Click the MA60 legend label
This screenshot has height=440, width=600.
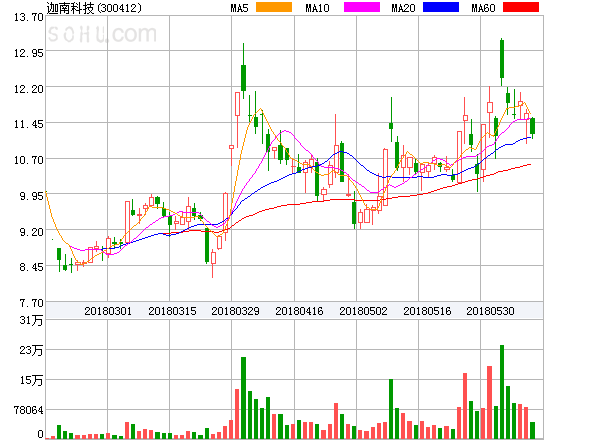coord(483,8)
